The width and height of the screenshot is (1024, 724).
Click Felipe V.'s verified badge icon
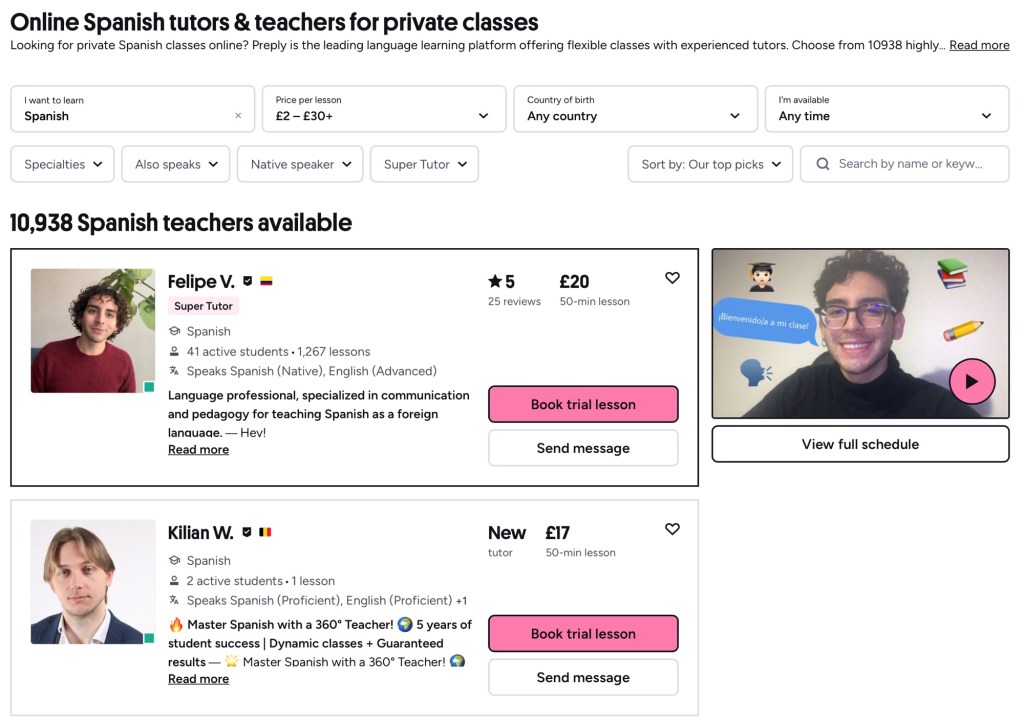coord(247,282)
